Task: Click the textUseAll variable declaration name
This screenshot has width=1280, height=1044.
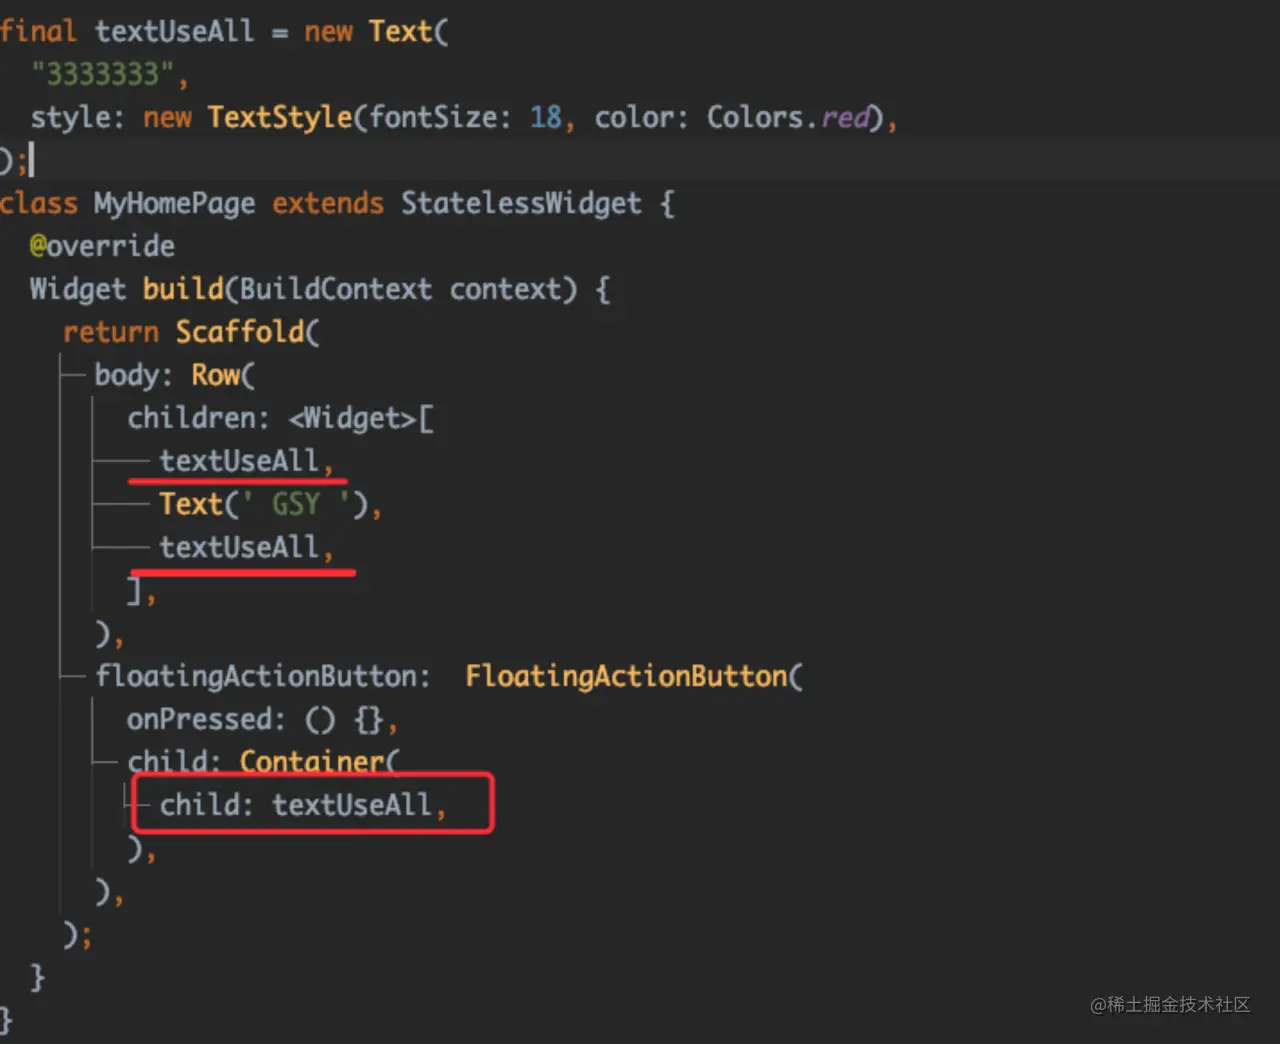Action: click(174, 31)
